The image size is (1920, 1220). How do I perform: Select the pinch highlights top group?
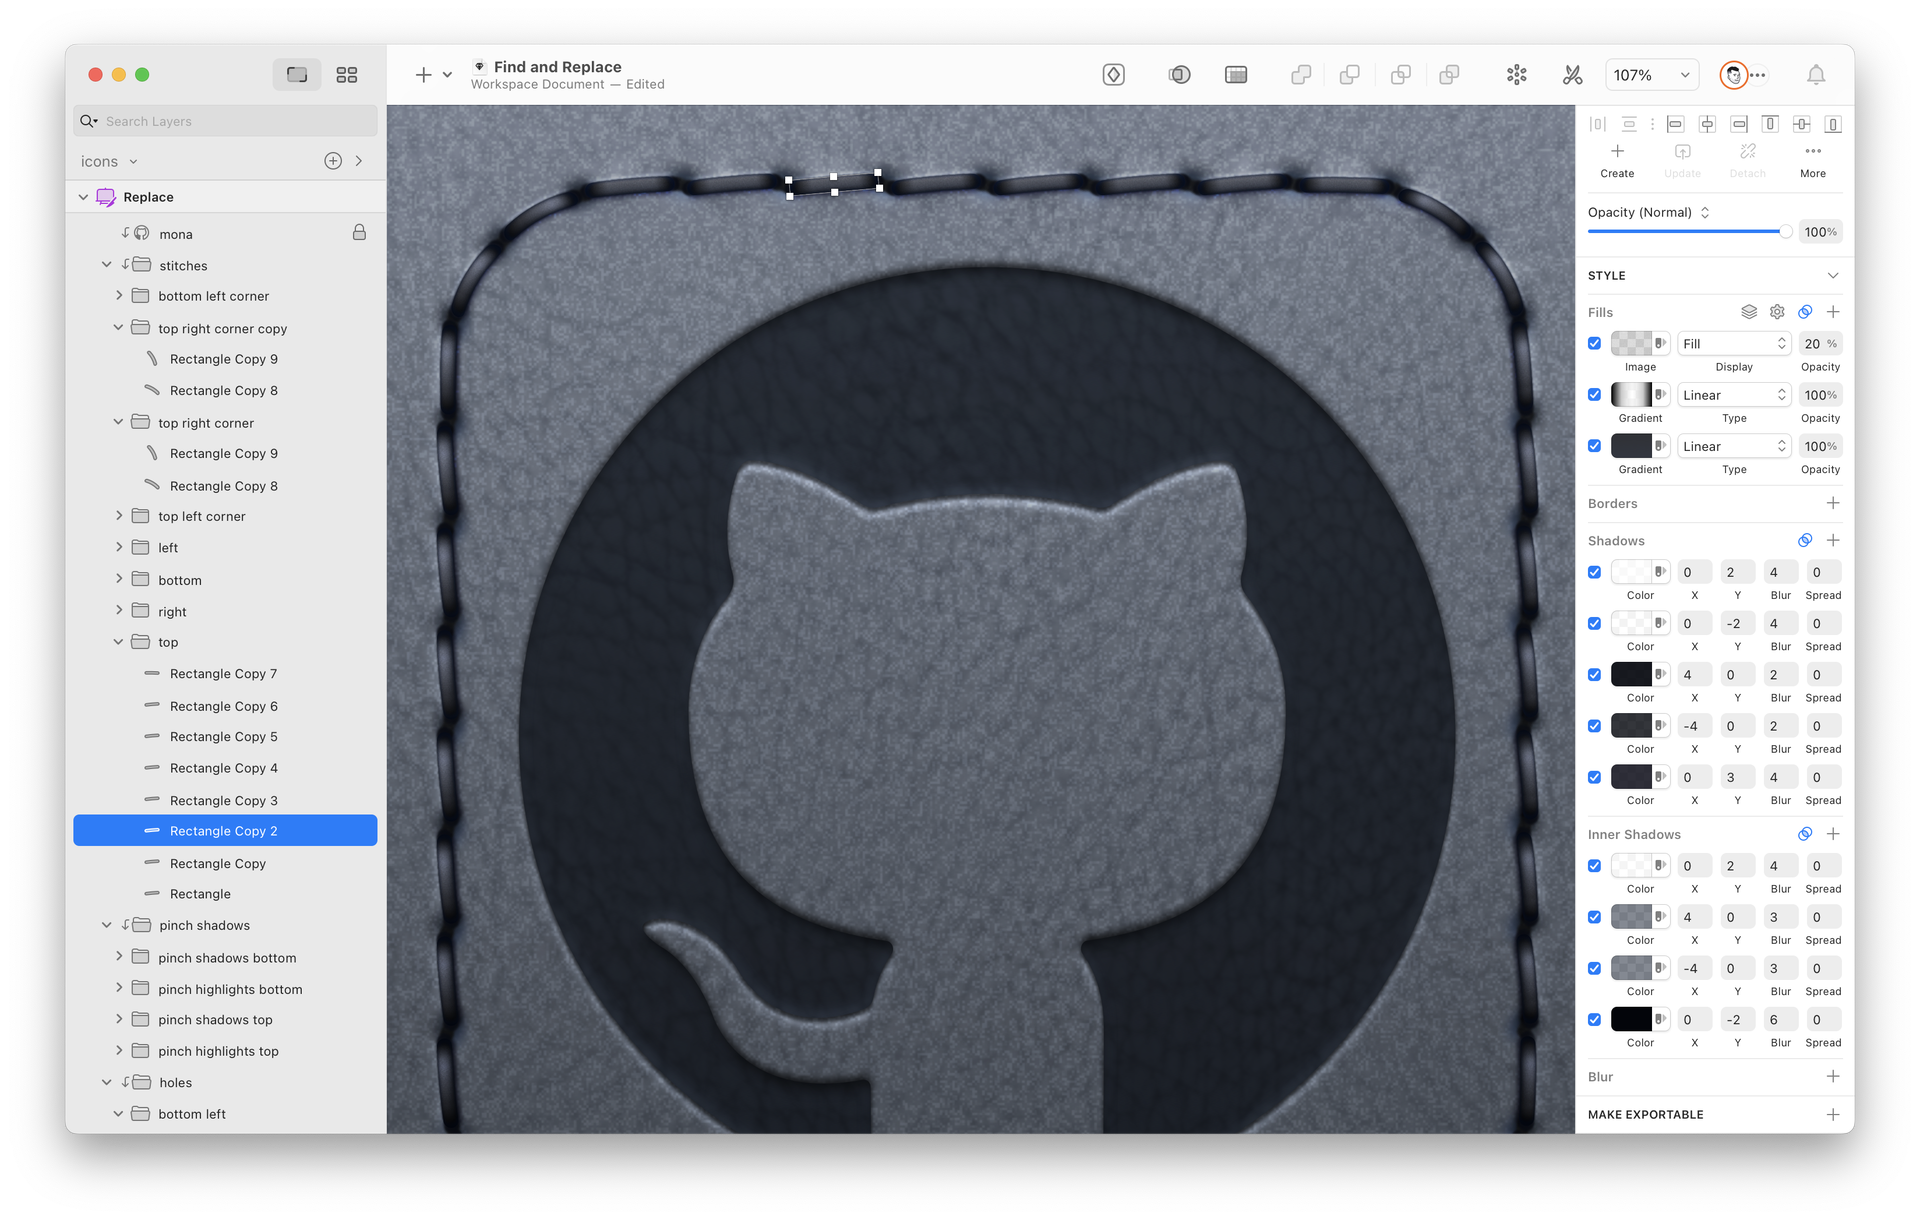click(225, 1051)
